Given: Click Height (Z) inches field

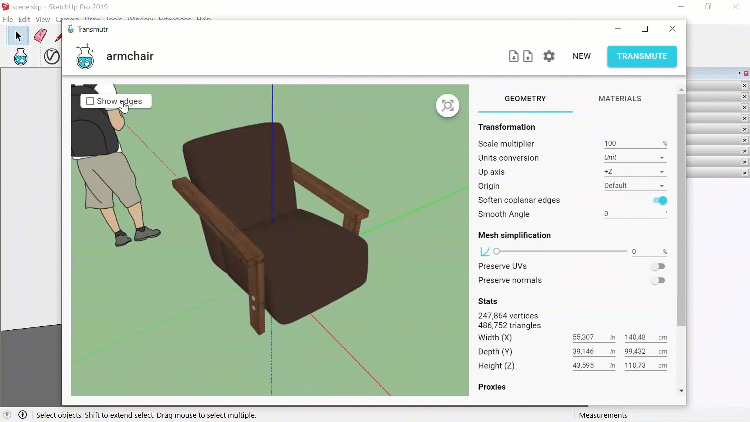Looking at the screenshot, I should coord(594,366).
